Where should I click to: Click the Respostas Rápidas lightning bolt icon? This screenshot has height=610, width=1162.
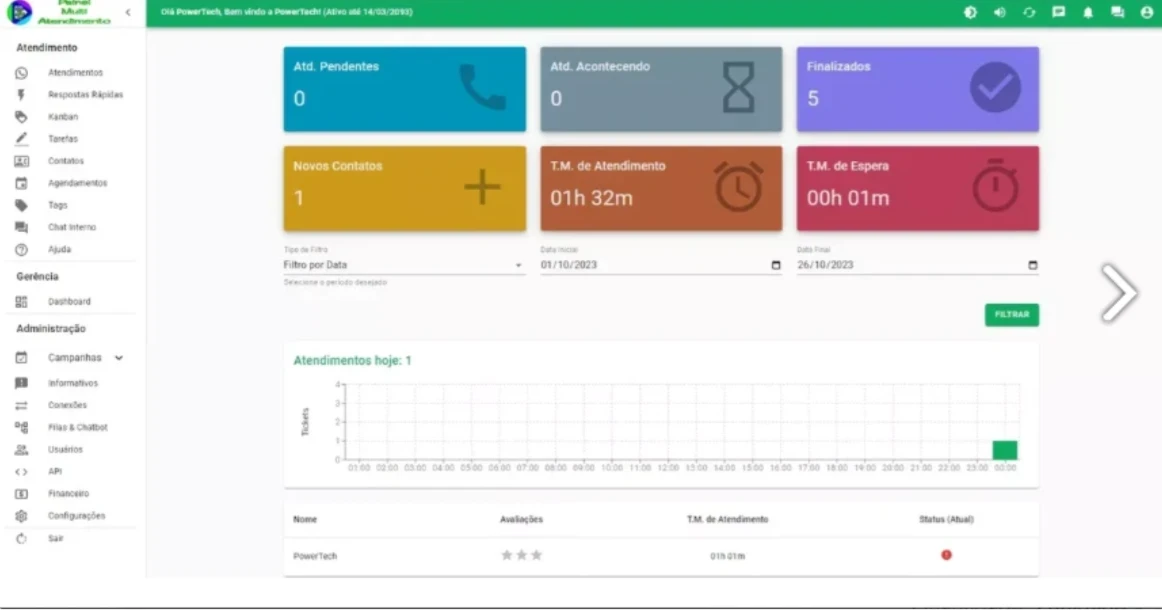tap(21, 95)
